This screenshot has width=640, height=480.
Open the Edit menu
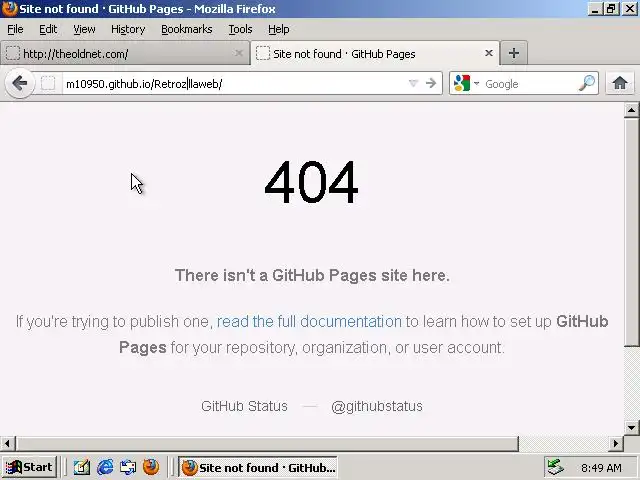pyautogui.click(x=48, y=29)
